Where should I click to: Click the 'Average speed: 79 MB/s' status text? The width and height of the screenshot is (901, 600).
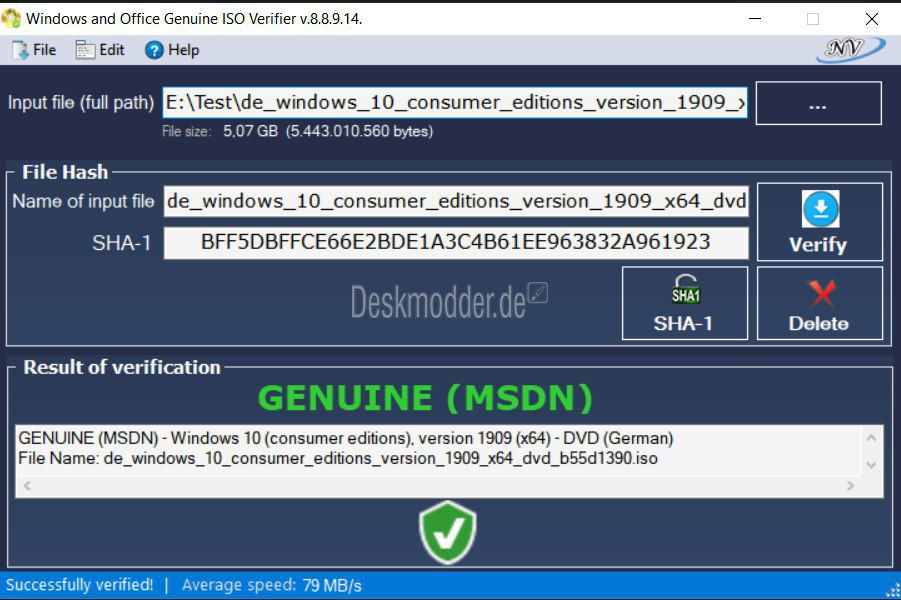coord(272,585)
